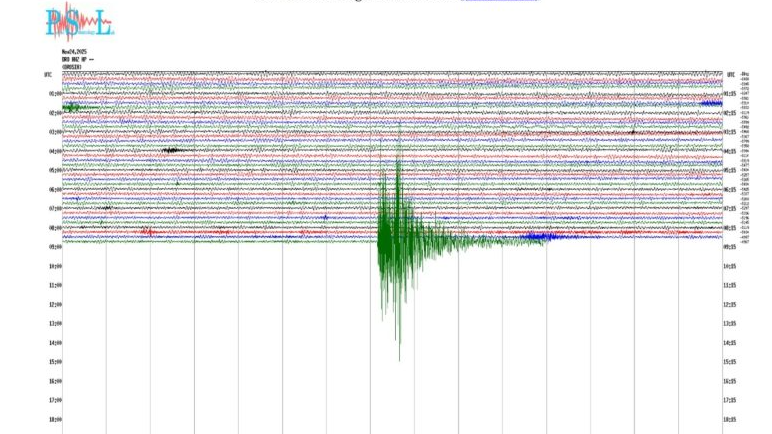The height and width of the screenshot is (434, 772).
Task: Click the left UTC axis label
Action: tap(48, 75)
